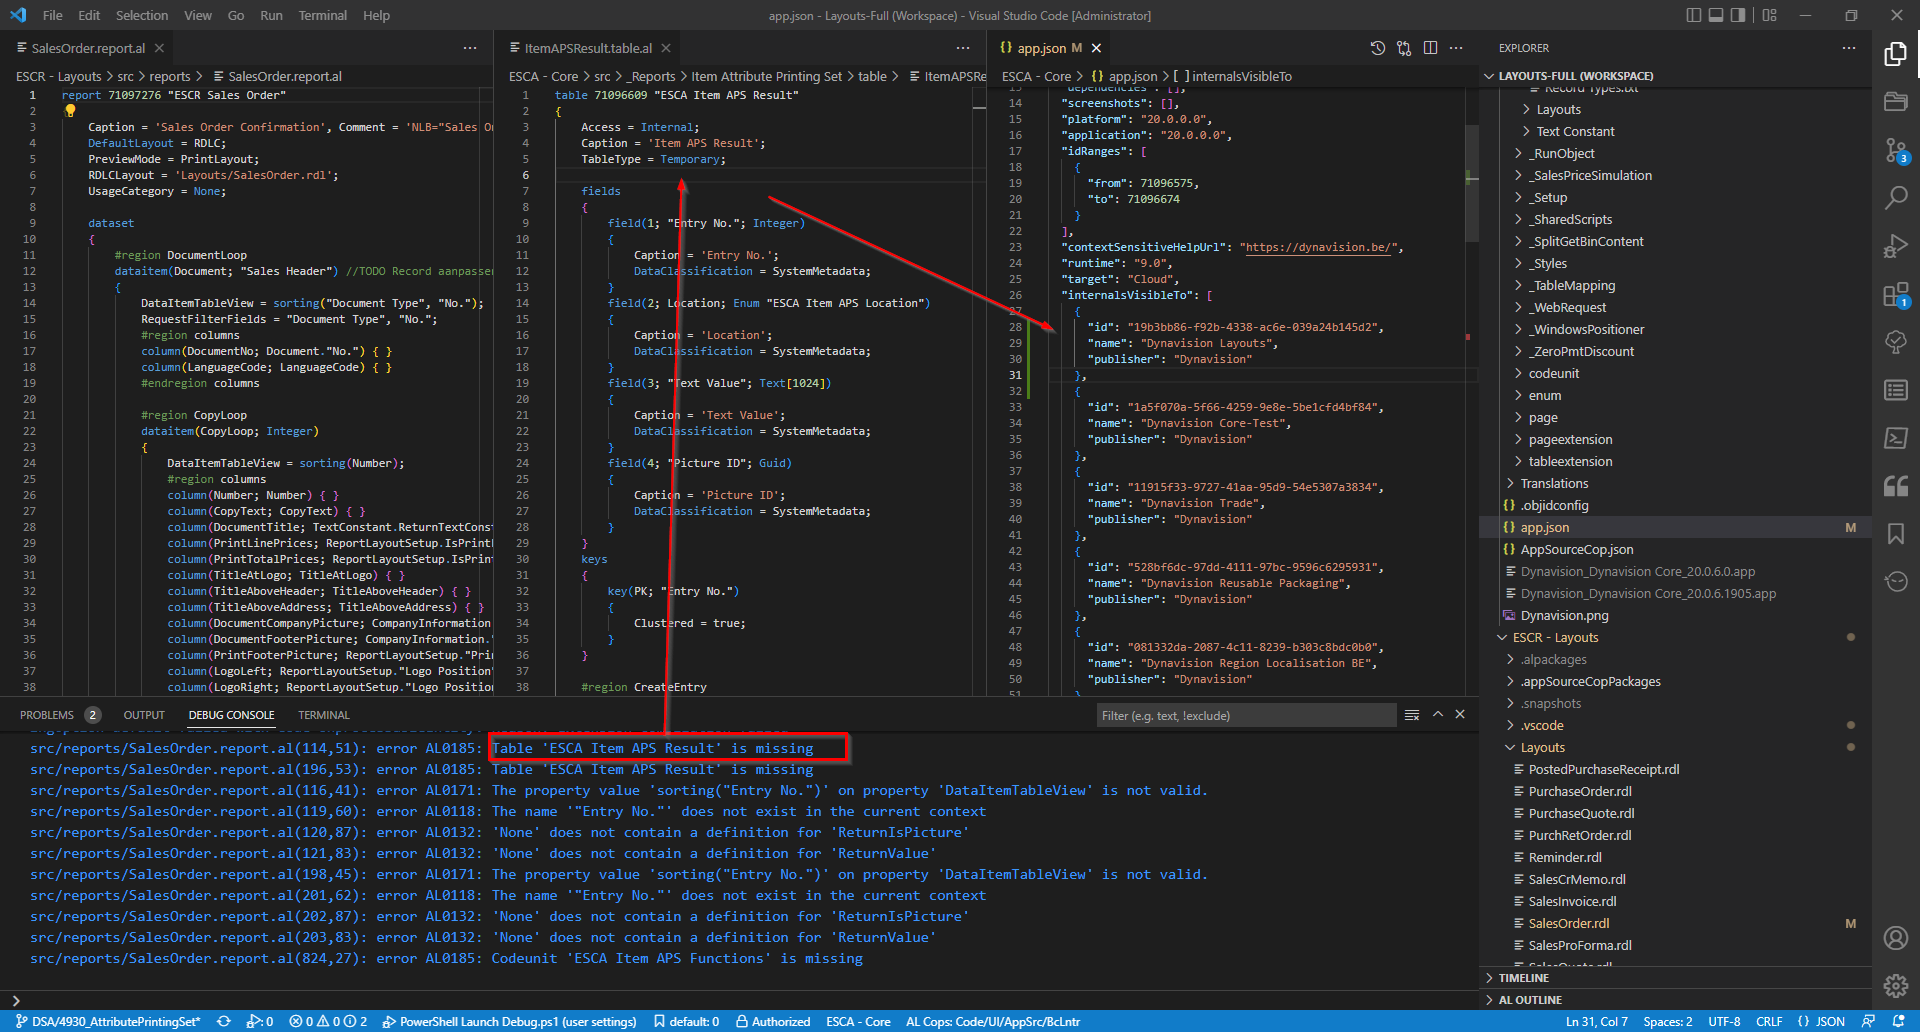Open the Extensions view in activity bar
The height and width of the screenshot is (1032, 1920).
pyautogui.click(x=1896, y=293)
